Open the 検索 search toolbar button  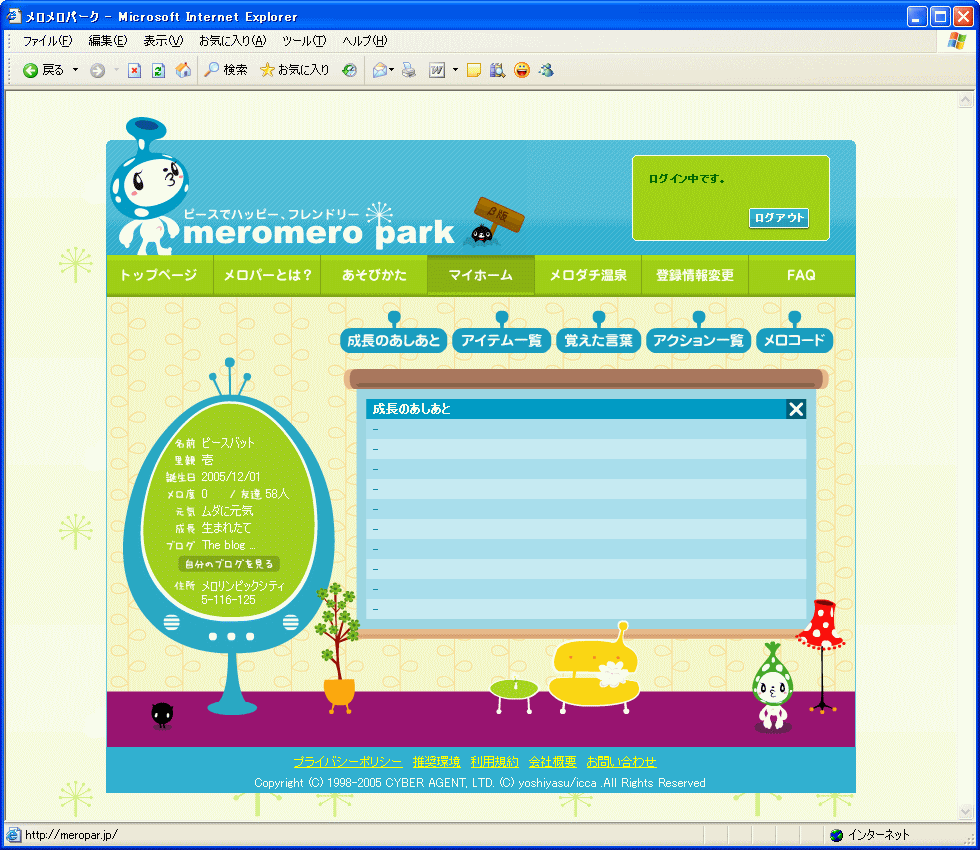226,70
